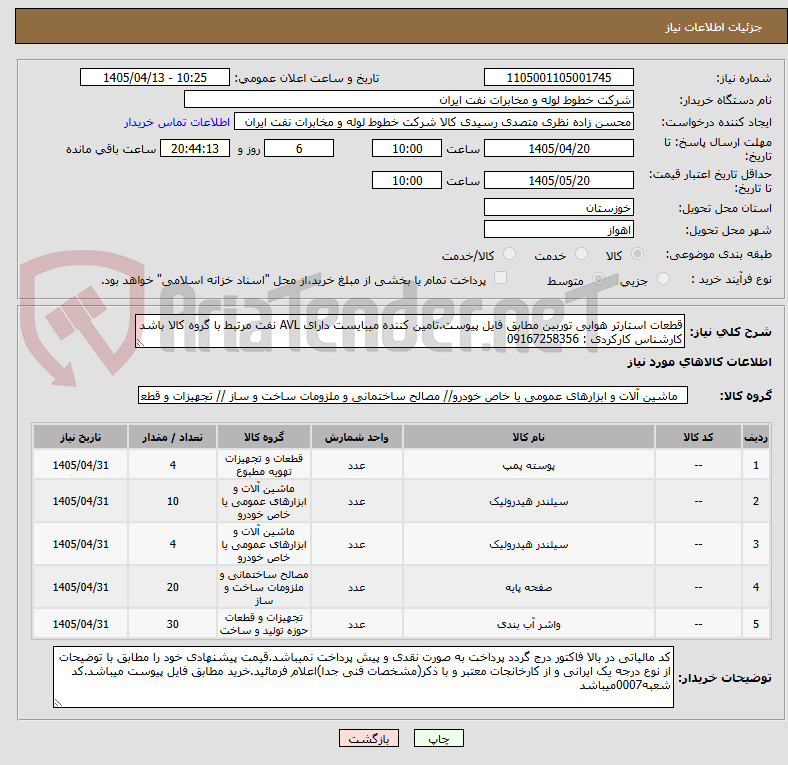Click the چاپ print button
Viewport: 788px width, 765px height.
(x=439, y=738)
